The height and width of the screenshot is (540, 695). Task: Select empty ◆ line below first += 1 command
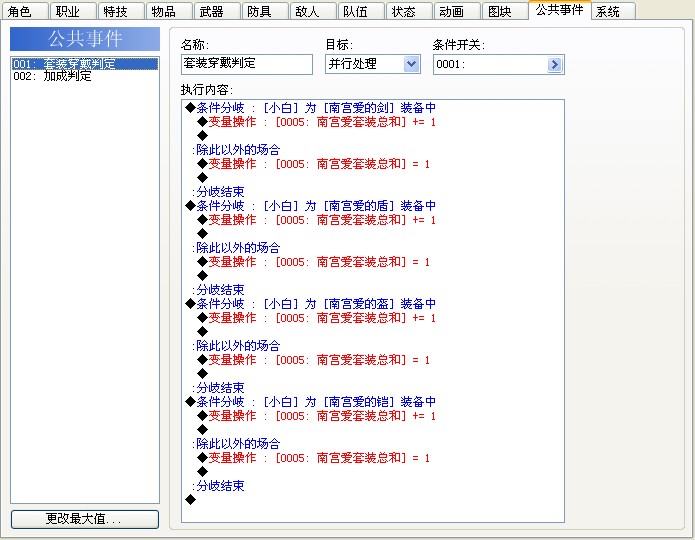pyautogui.click(x=203, y=136)
